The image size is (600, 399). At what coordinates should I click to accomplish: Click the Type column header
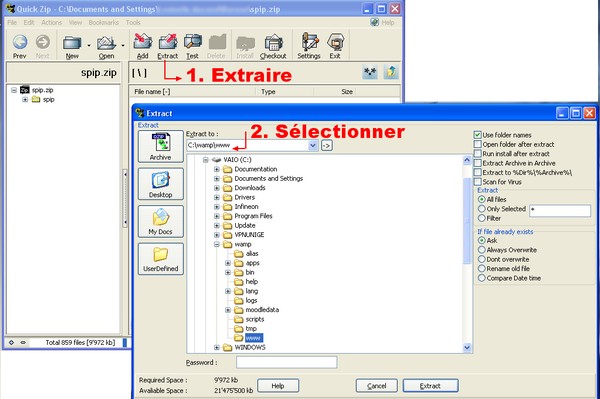coord(285,91)
